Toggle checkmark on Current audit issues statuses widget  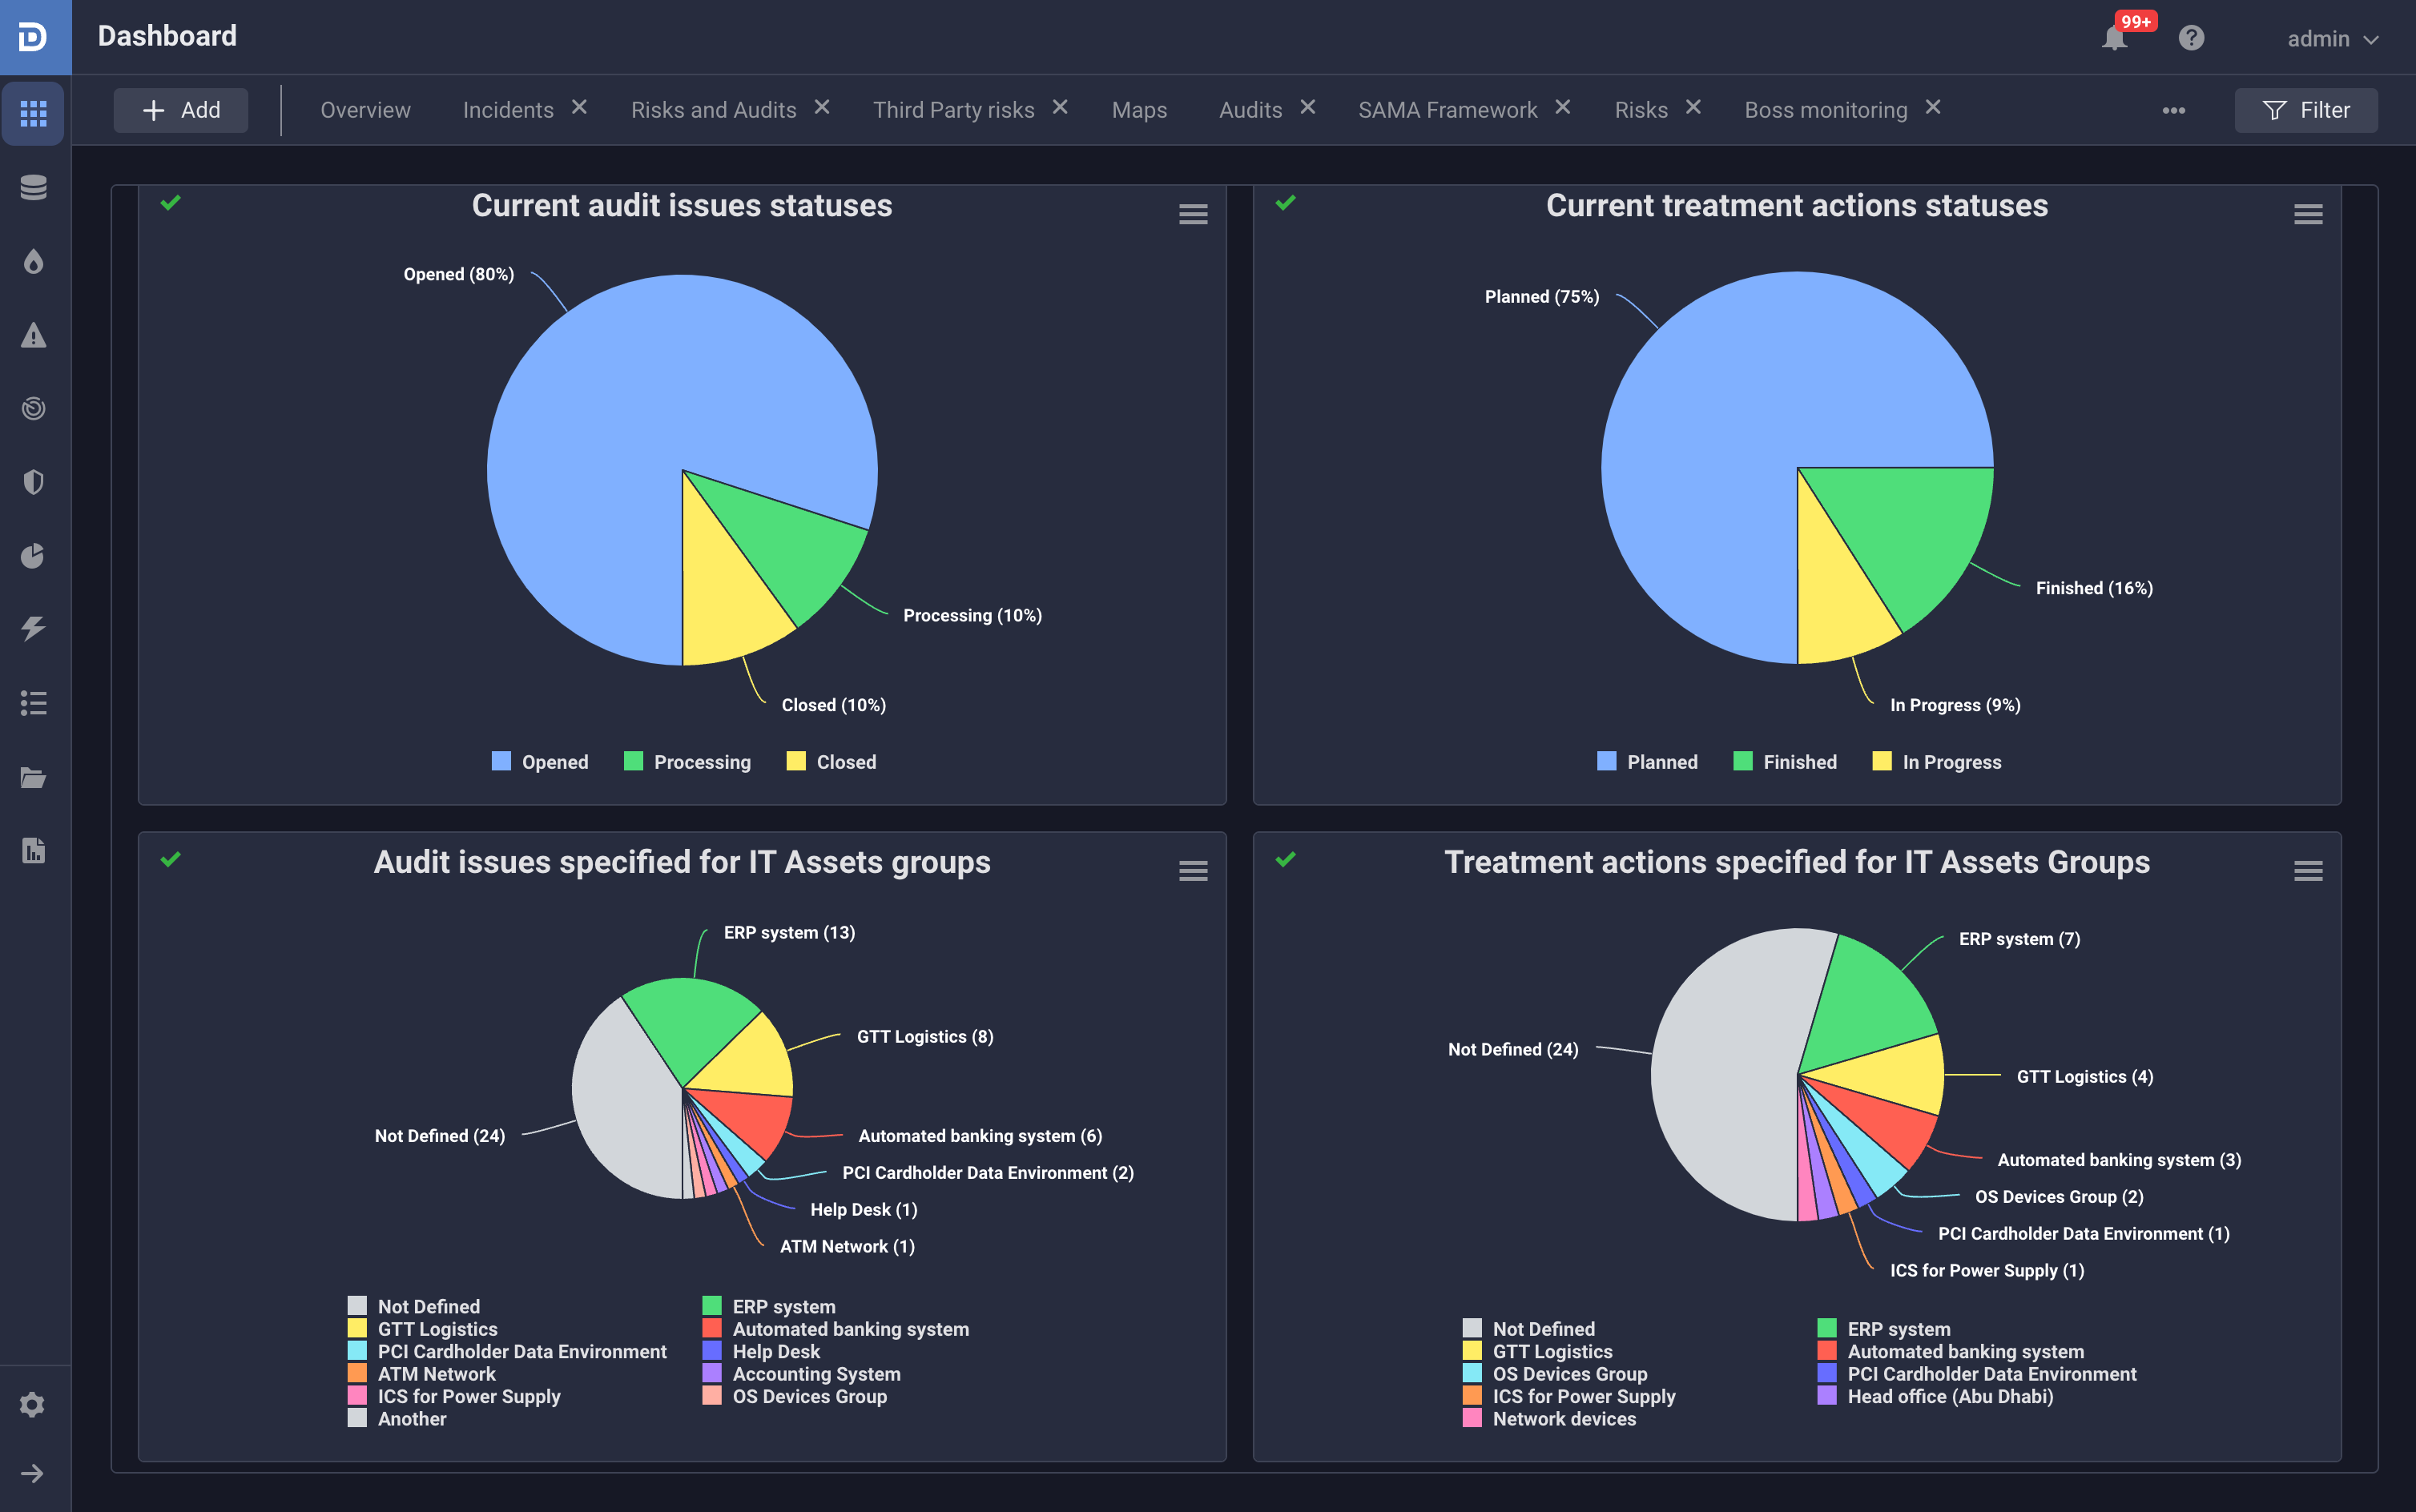(x=171, y=203)
